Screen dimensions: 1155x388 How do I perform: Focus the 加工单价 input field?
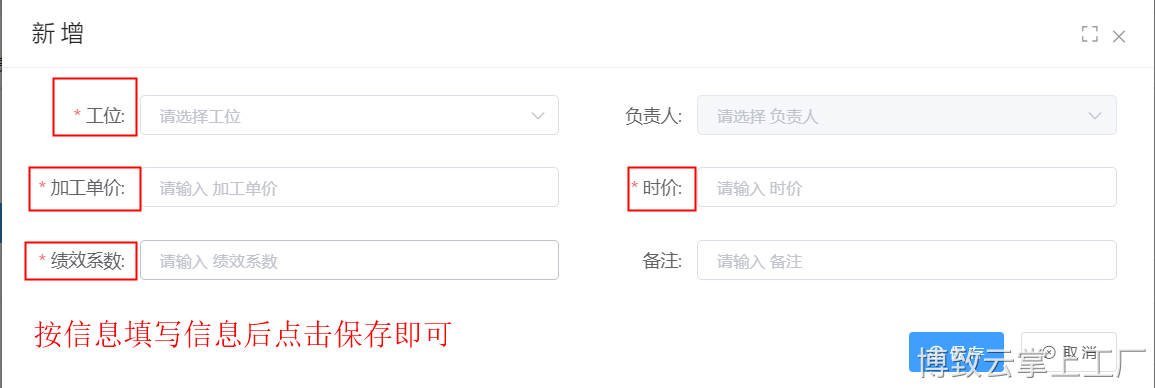pyautogui.click(x=349, y=188)
